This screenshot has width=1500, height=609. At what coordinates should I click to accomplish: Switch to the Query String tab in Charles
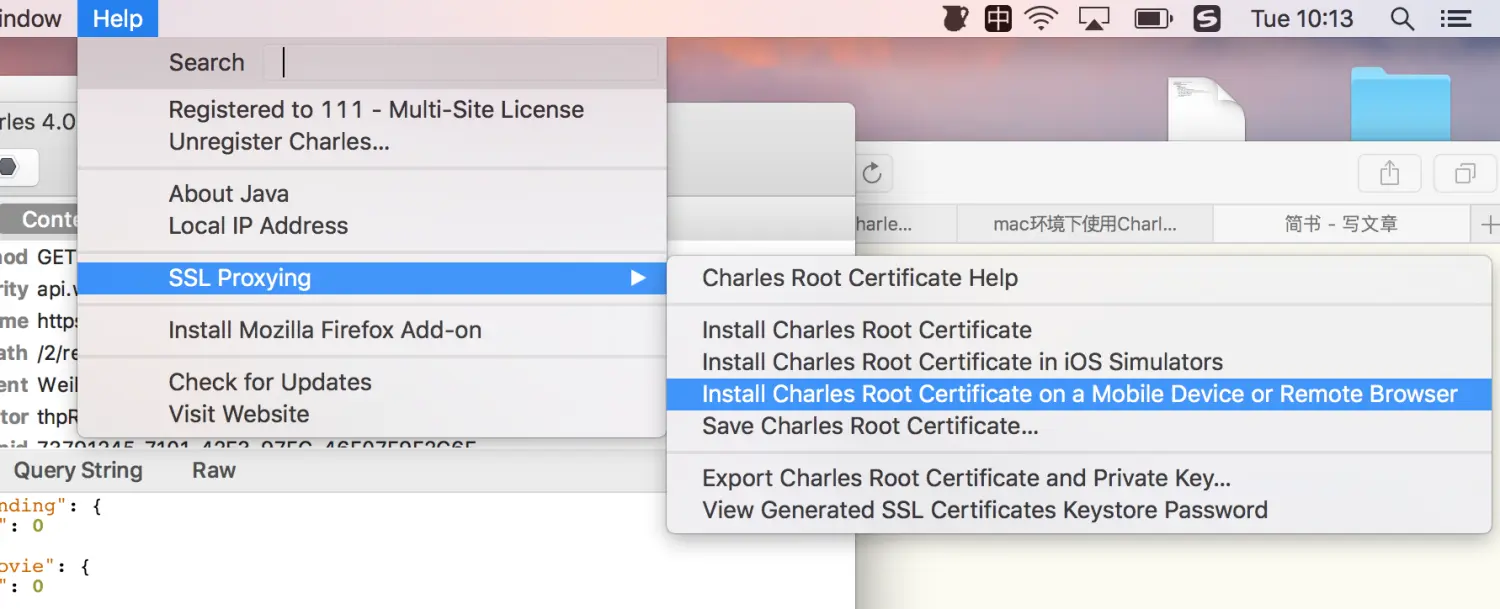click(78, 470)
